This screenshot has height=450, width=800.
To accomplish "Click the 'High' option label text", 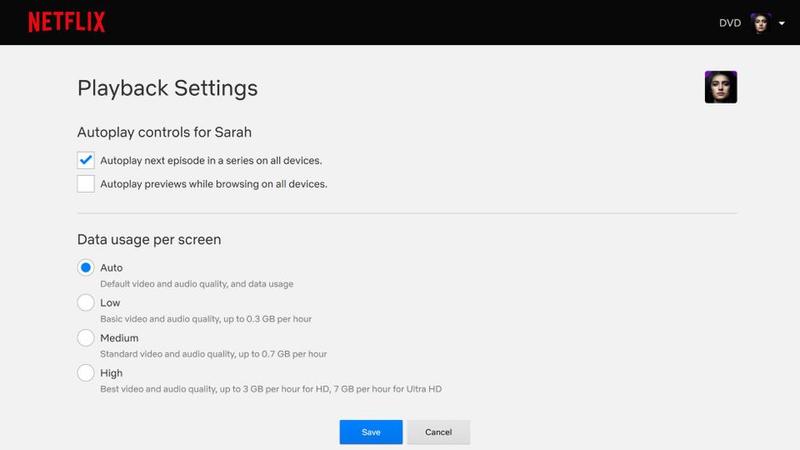I will [111, 373].
